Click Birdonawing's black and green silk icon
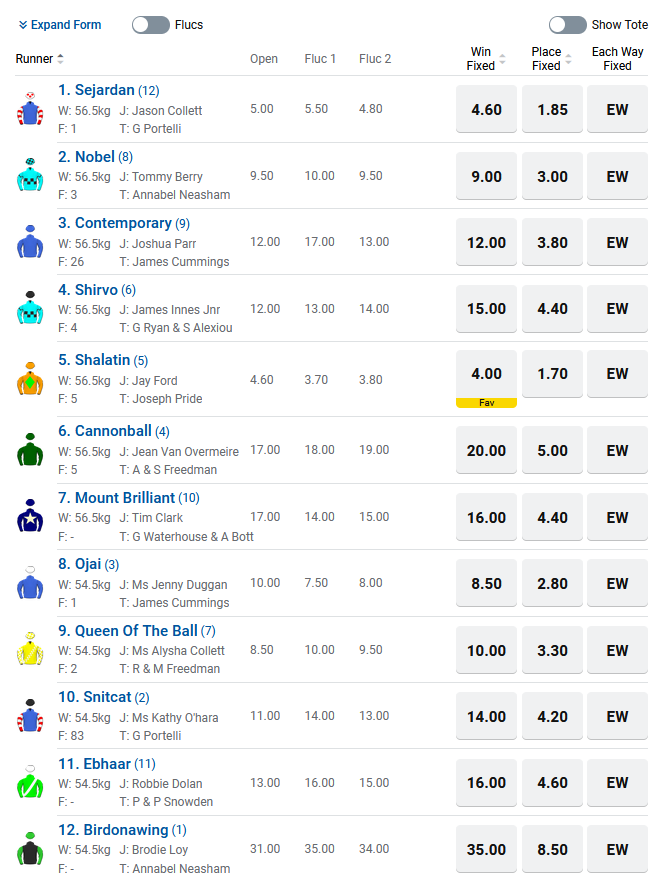Viewport: 666px width, 882px height. pyautogui.click(x=30, y=848)
